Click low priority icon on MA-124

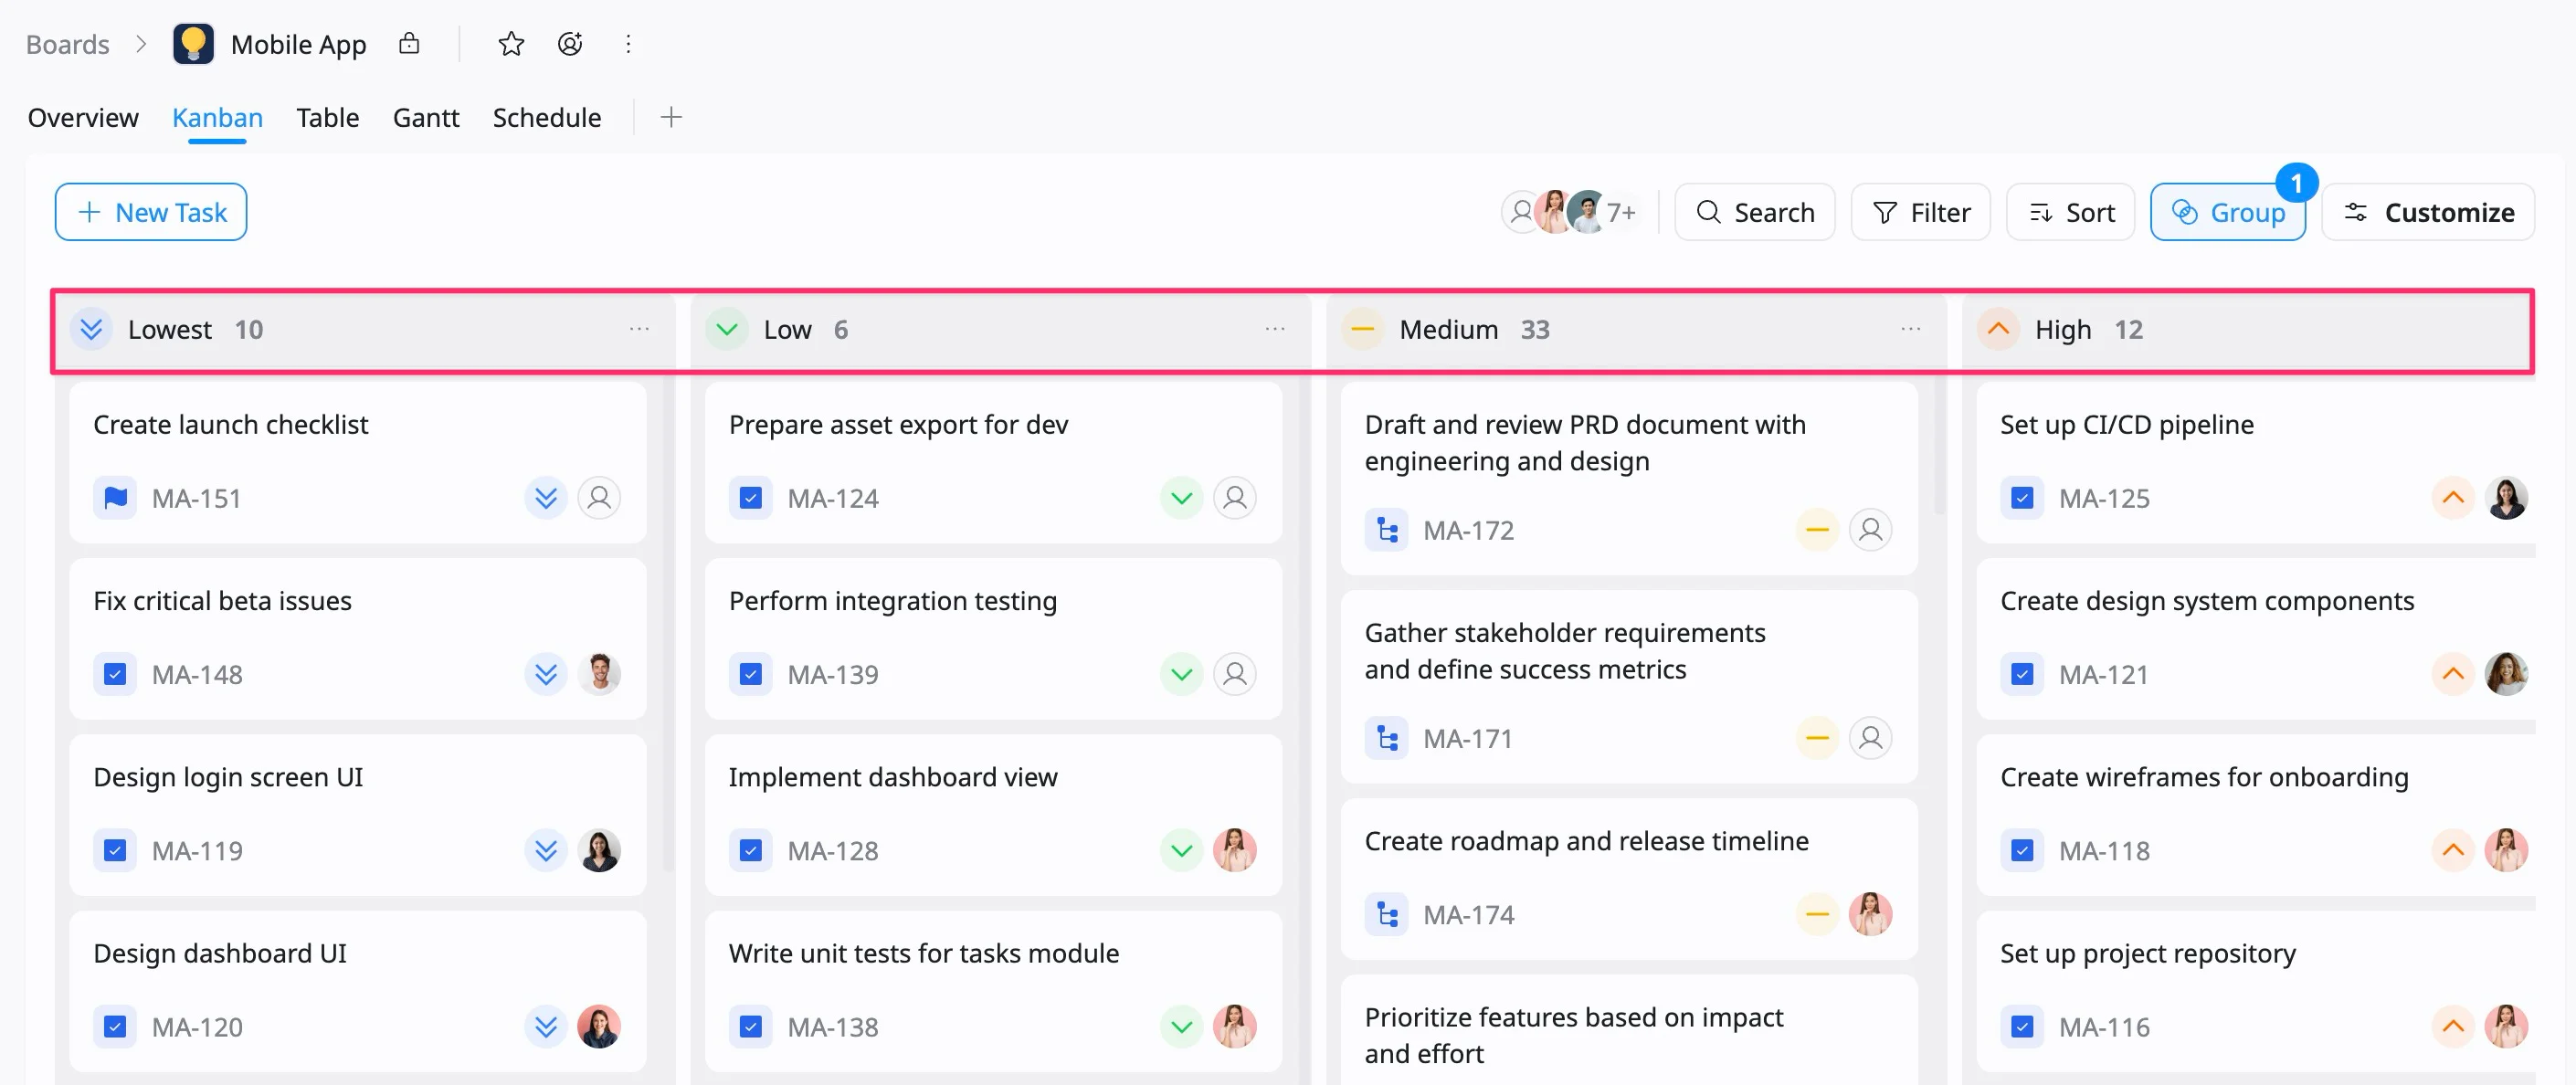click(1181, 498)
